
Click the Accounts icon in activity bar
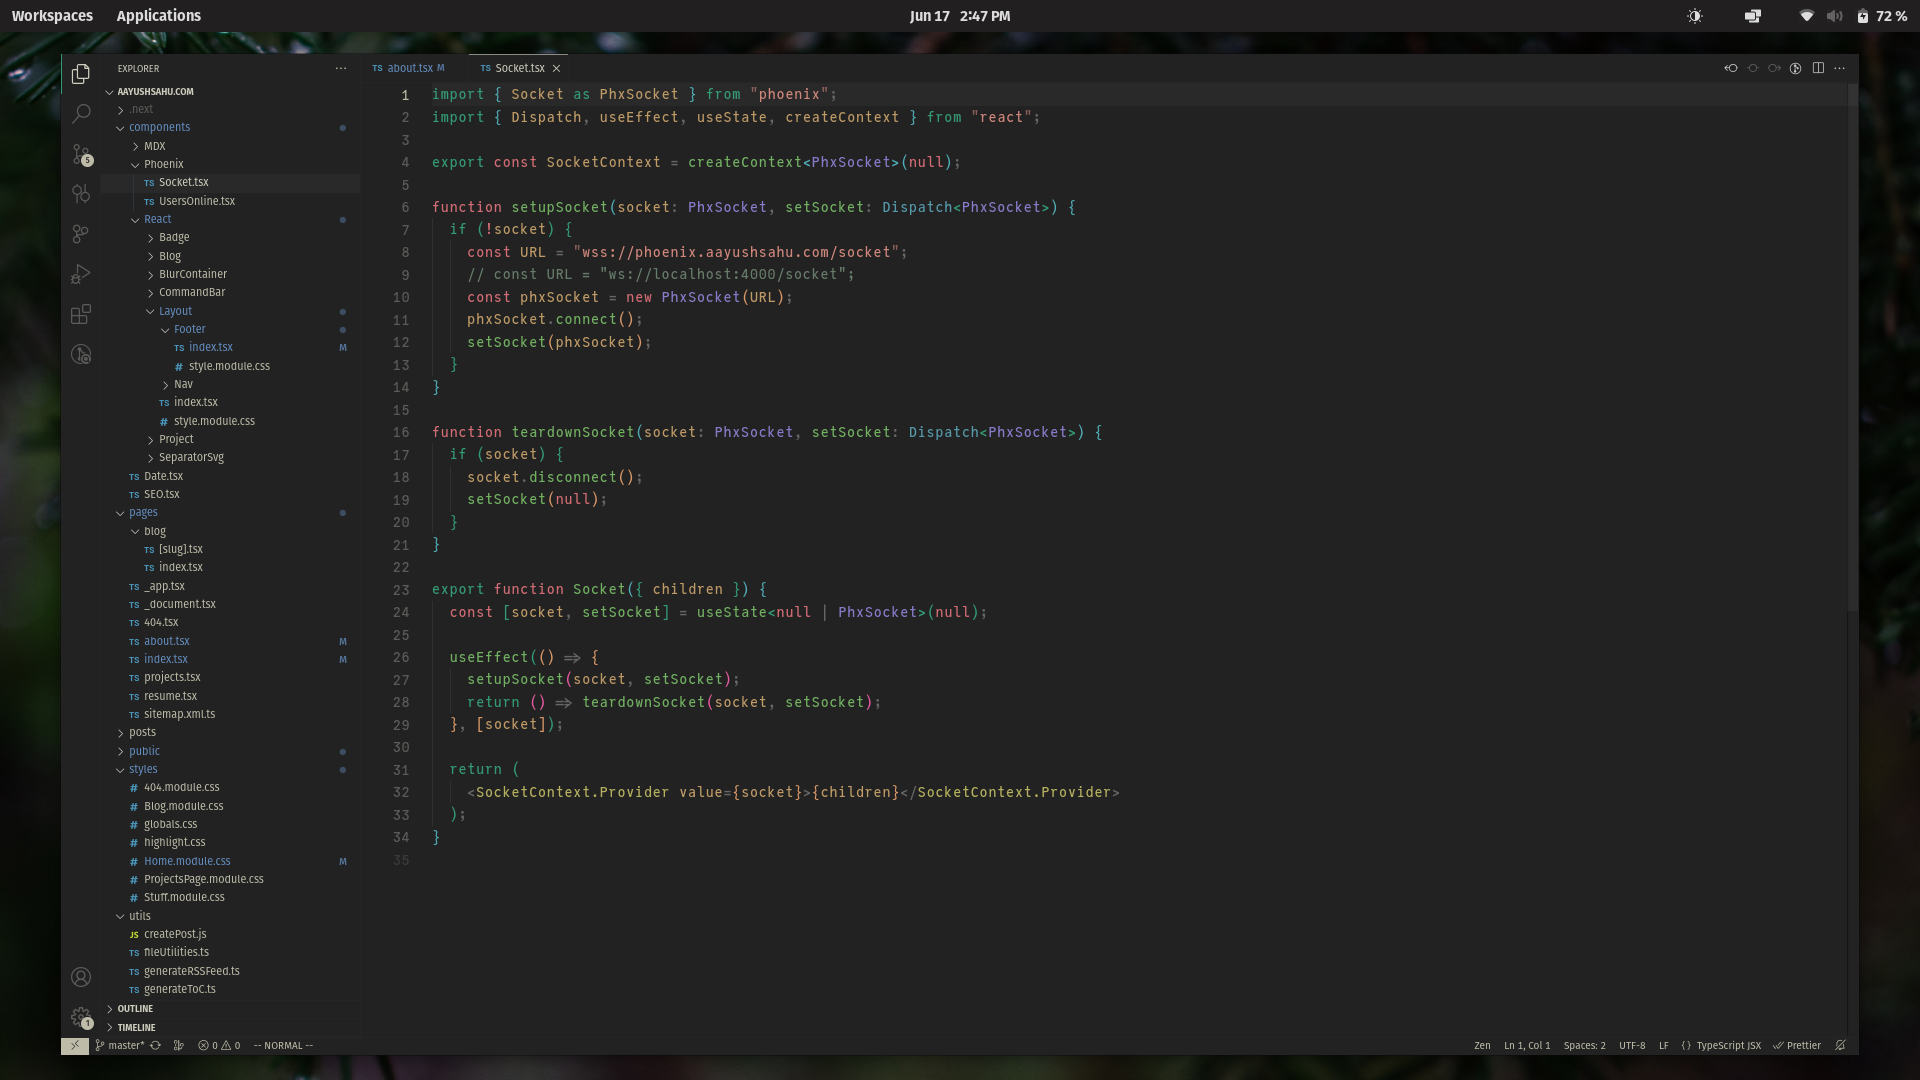pos(81,977)
